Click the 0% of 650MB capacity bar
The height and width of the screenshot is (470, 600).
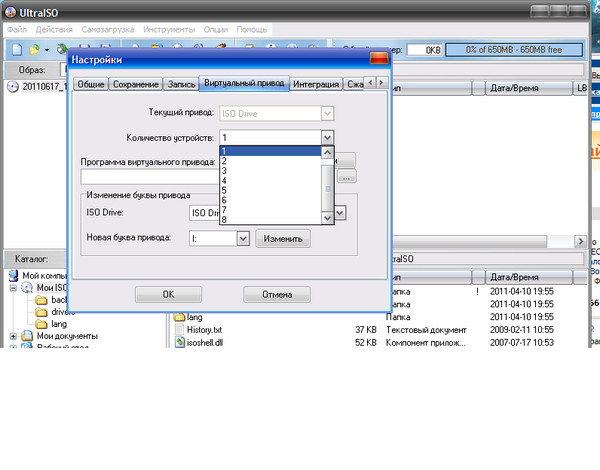[514, 50]
